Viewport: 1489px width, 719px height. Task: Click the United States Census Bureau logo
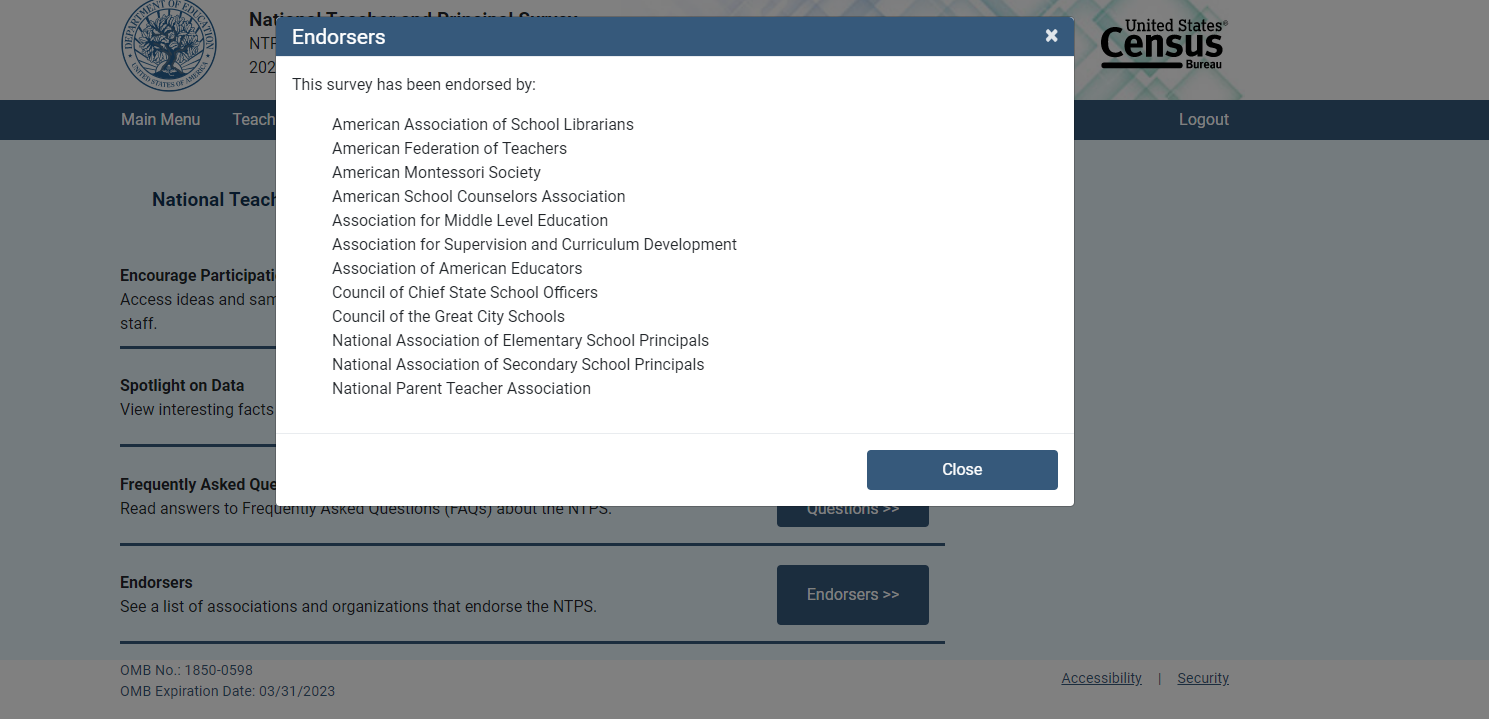coord(1163,45)
